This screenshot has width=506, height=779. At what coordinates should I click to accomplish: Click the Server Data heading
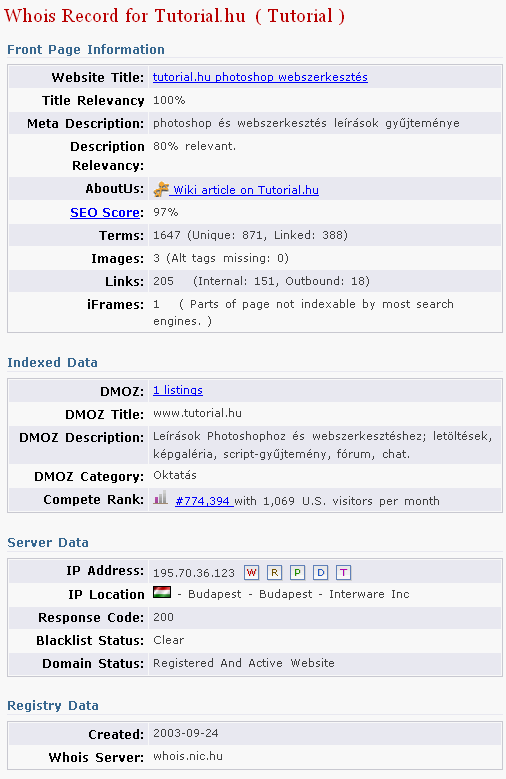pos(48,543)
